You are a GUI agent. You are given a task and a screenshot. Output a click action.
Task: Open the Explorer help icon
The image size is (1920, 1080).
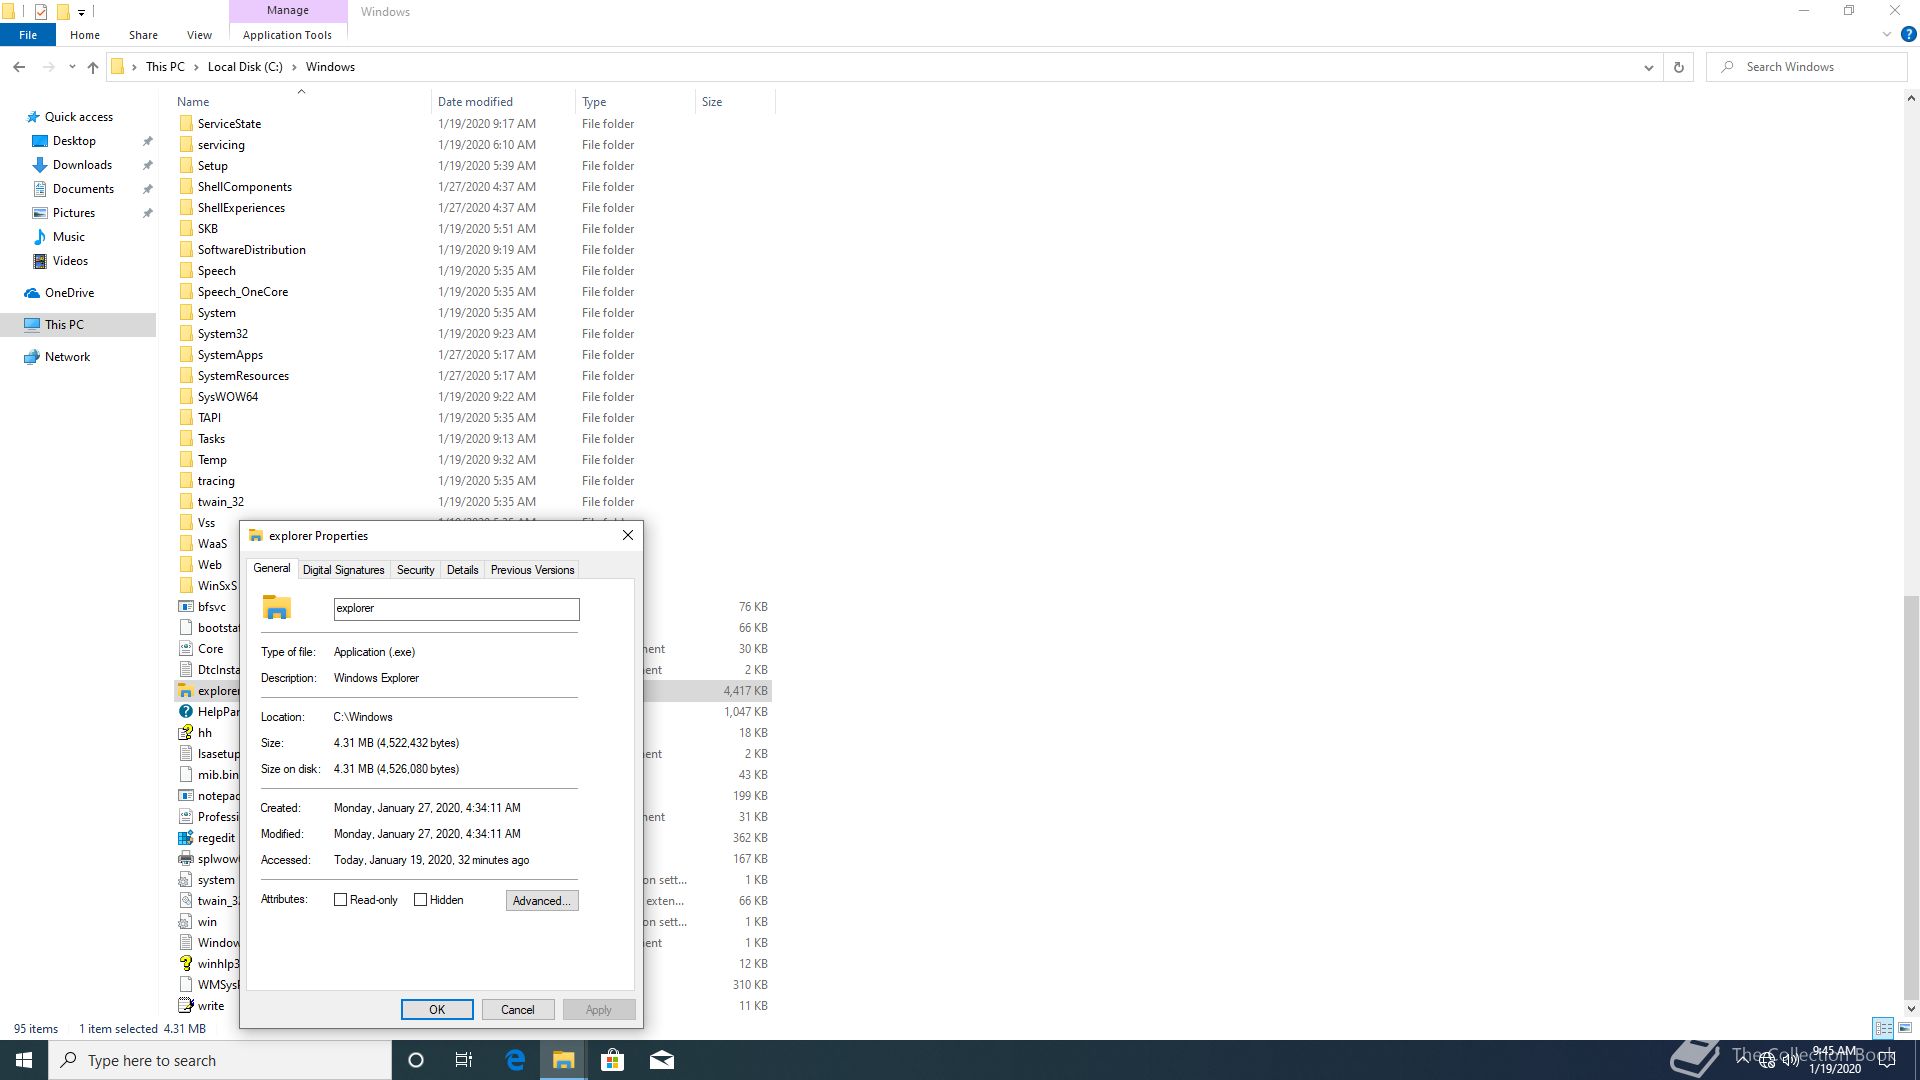1908,34
